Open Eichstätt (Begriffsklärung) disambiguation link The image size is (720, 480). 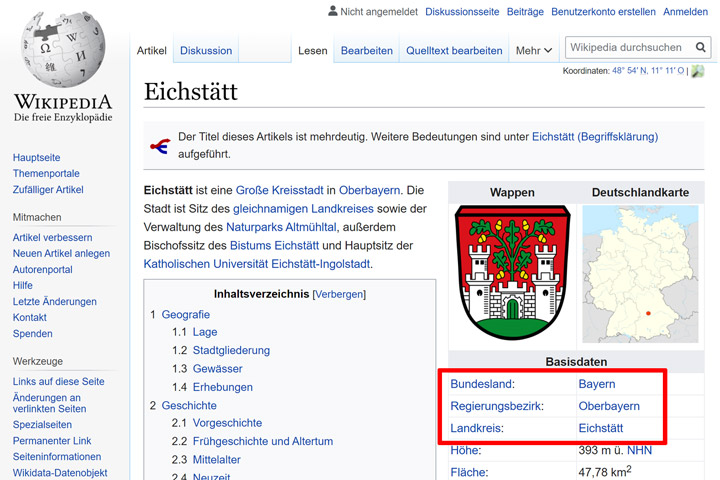pos(594,136)
